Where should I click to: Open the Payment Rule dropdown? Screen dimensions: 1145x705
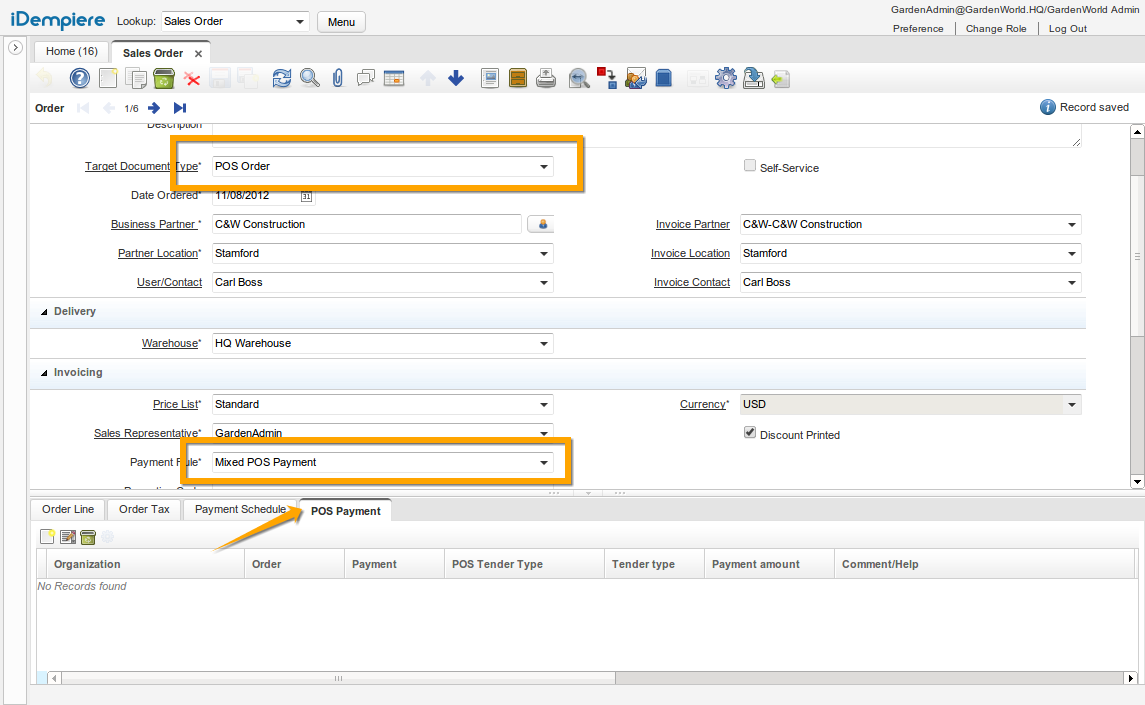click(543, 463)
